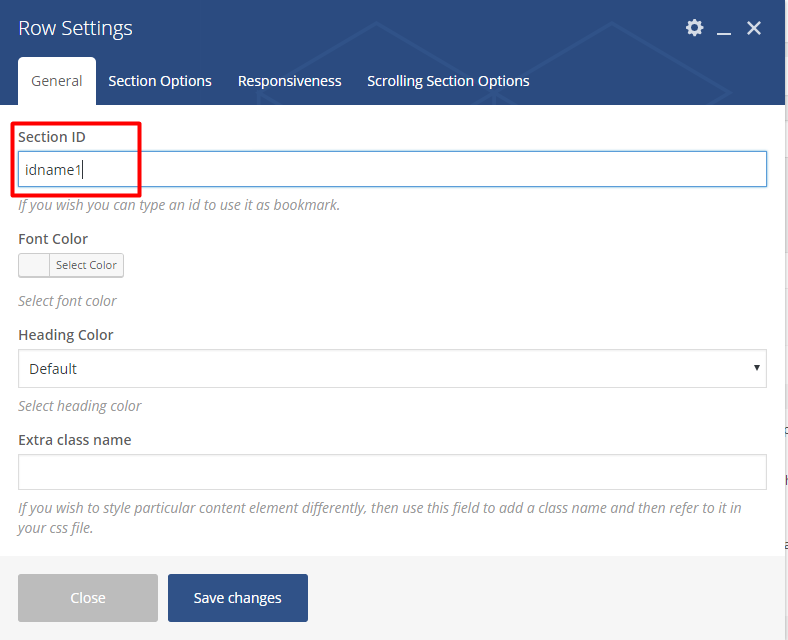Expand the Heading Color dropdown

point(392,368)
